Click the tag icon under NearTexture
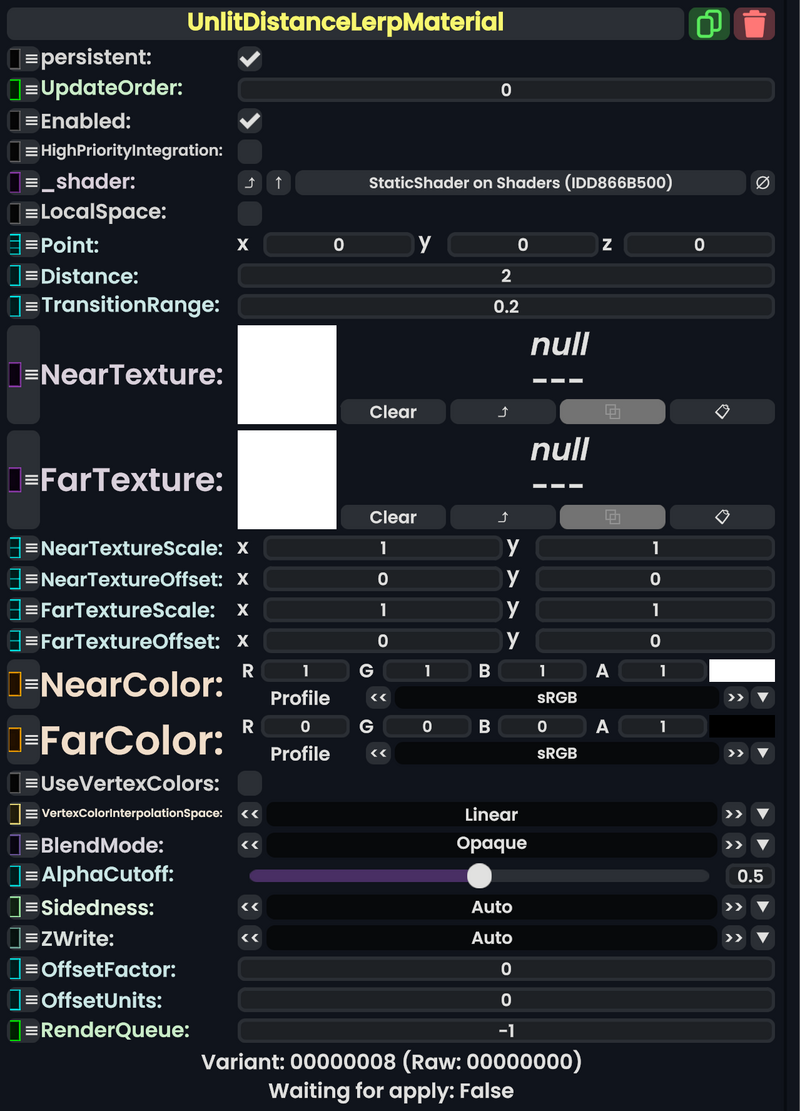The width and height of the screenshot is (800, 1111). coord(722,411)
